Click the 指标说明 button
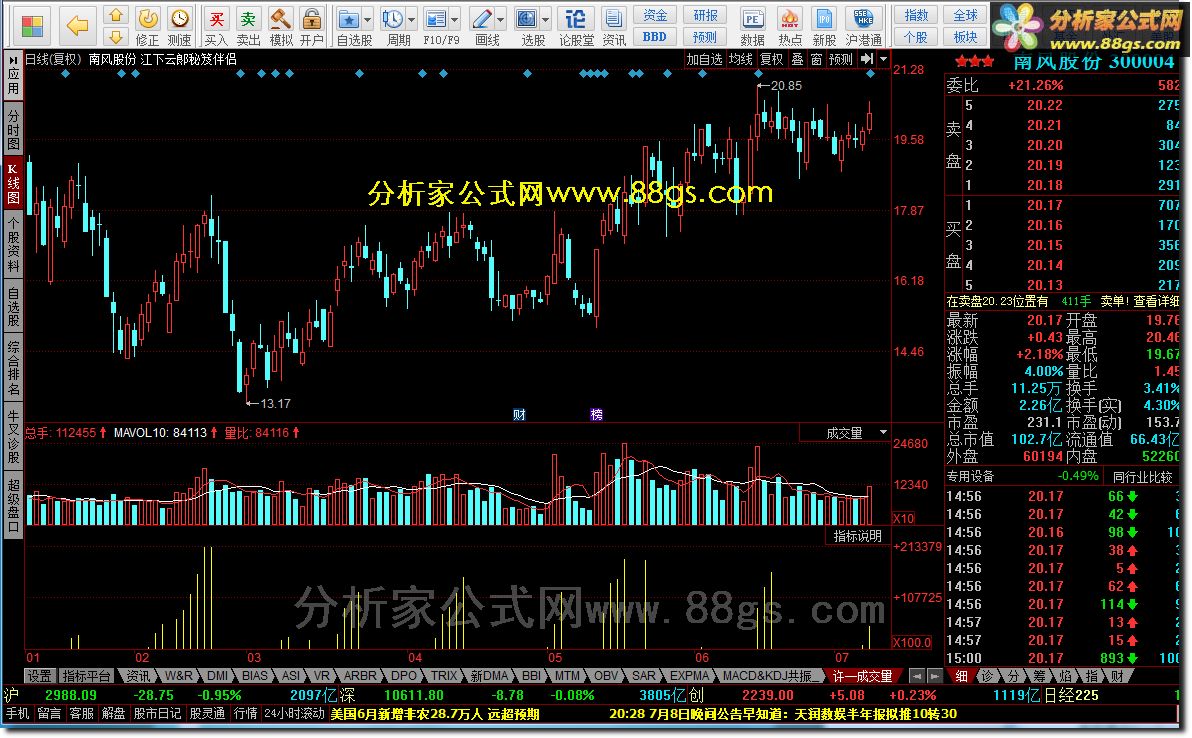Image resolution: width=1192 pixels, height=738 pixels. (858, 536)
